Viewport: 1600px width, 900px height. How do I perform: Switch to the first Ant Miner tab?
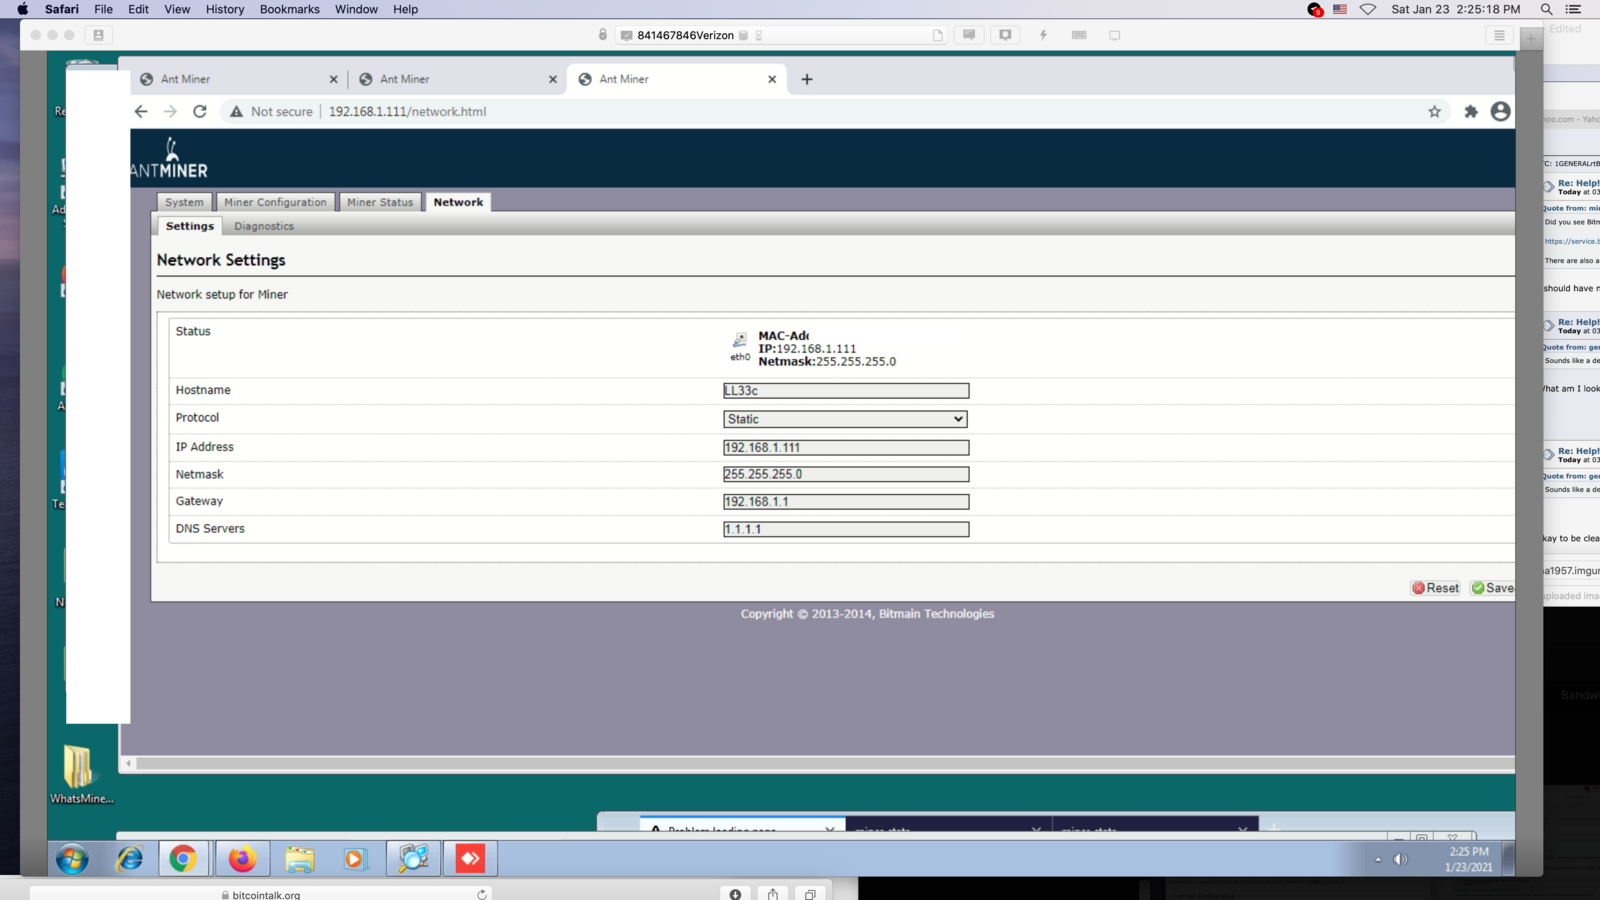238,79
